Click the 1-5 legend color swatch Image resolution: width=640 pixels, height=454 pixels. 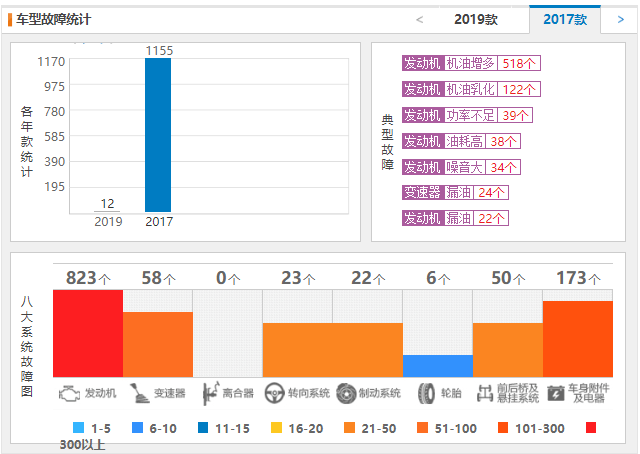[78, 427]
